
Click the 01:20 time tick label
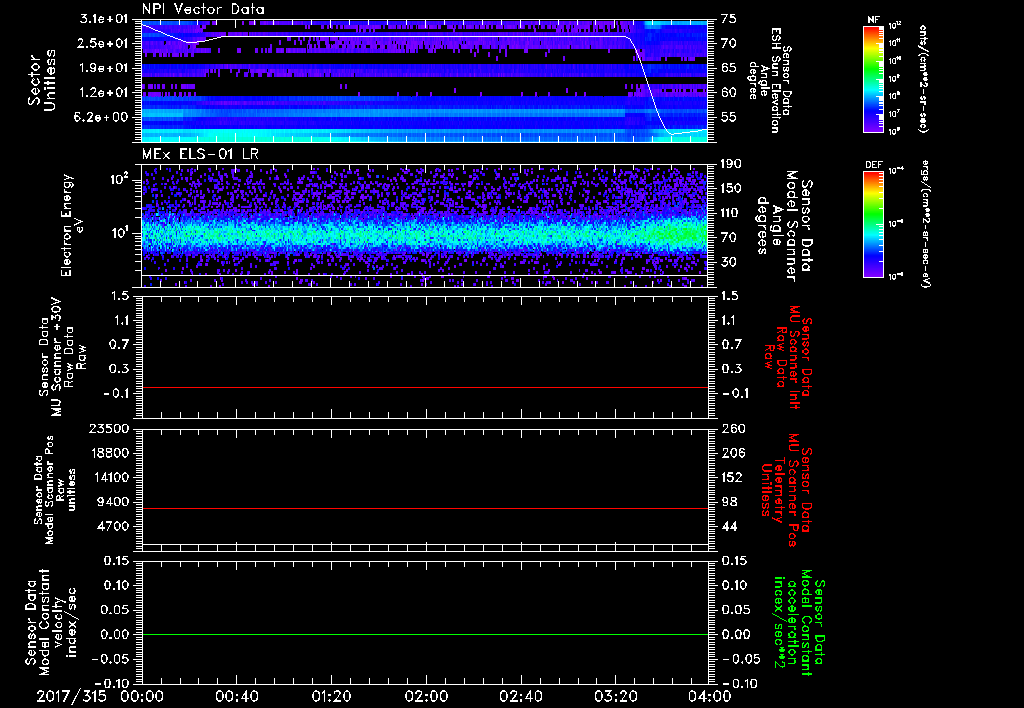[x=331, y=696]
